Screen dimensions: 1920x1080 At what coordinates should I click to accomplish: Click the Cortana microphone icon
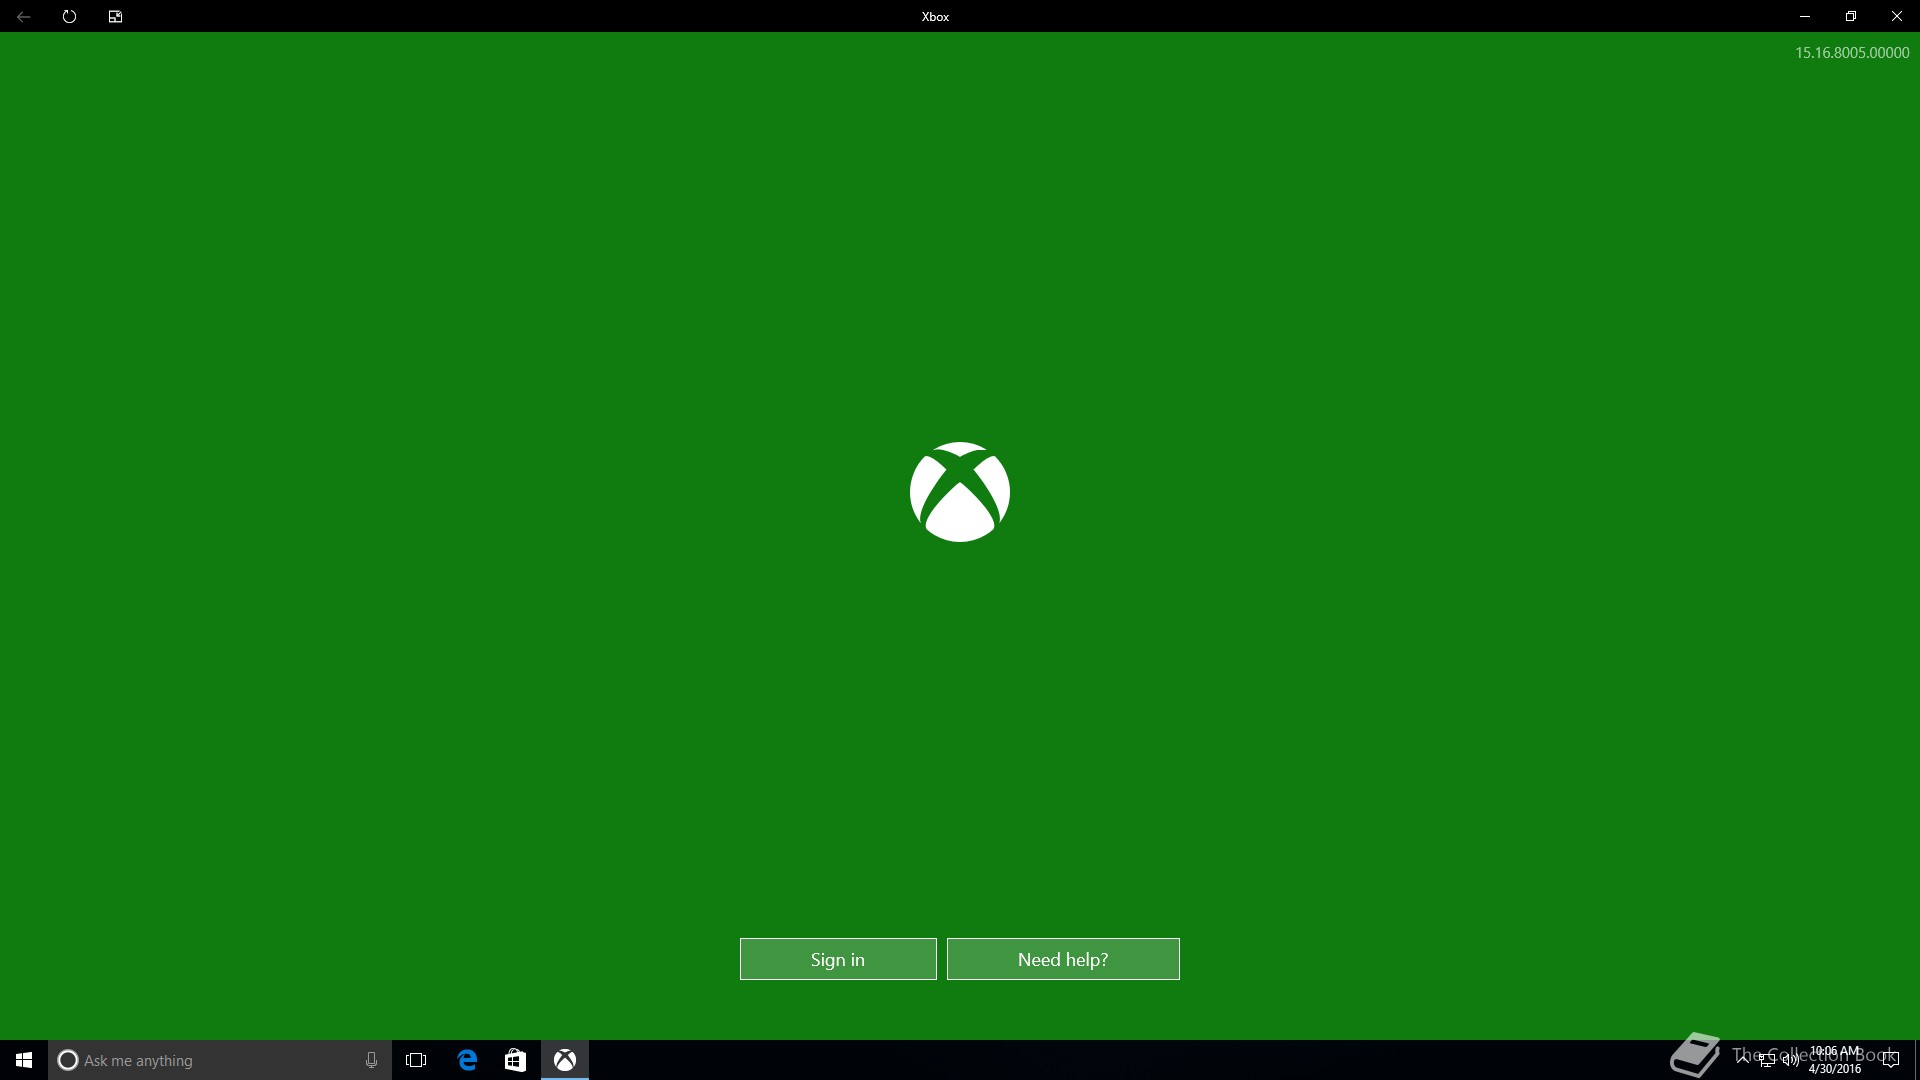(x=371, y=1060)
